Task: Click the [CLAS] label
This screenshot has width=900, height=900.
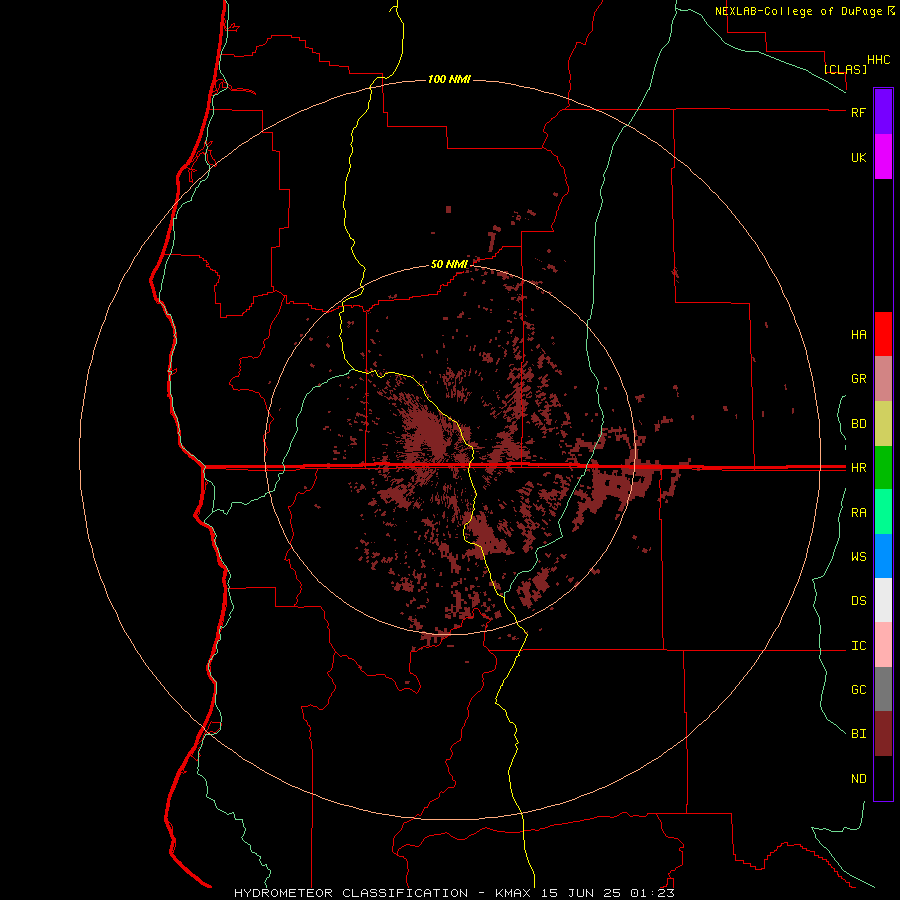Action: 845,69
